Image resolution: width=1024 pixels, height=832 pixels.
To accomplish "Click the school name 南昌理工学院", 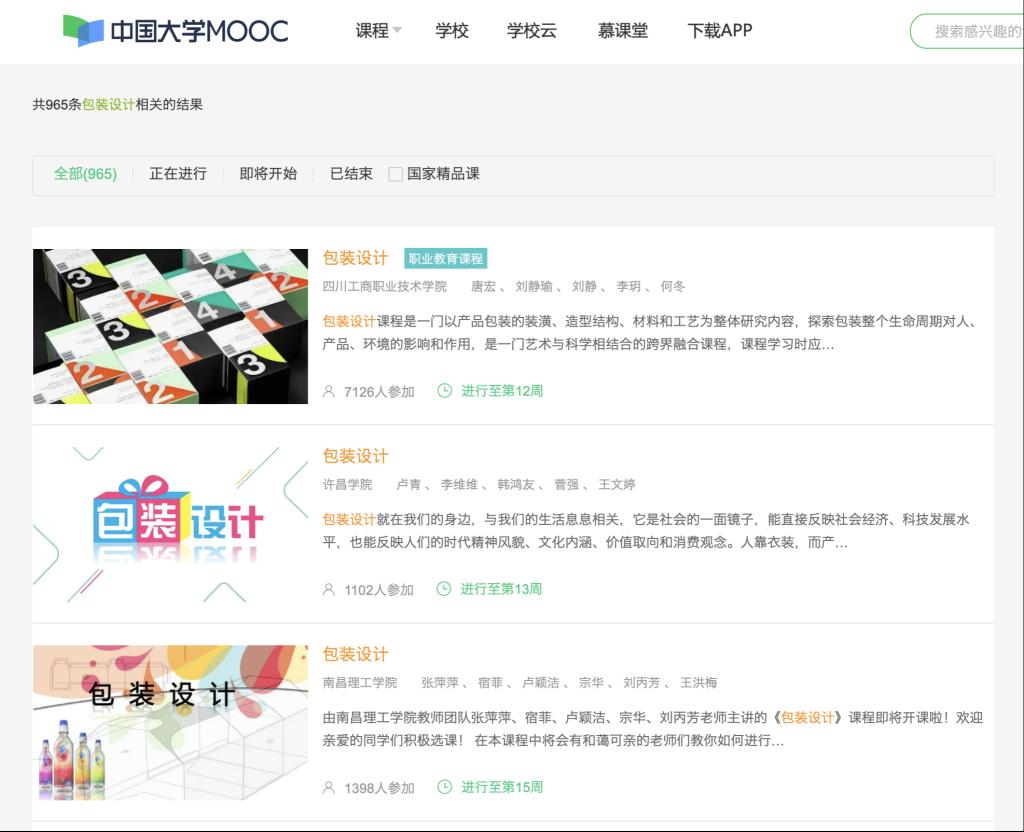I will click(x=360, y=682).
